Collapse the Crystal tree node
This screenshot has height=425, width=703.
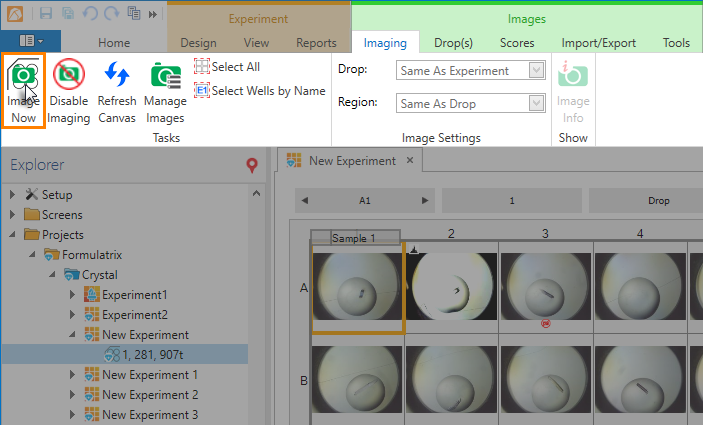[x=52, y=274]
